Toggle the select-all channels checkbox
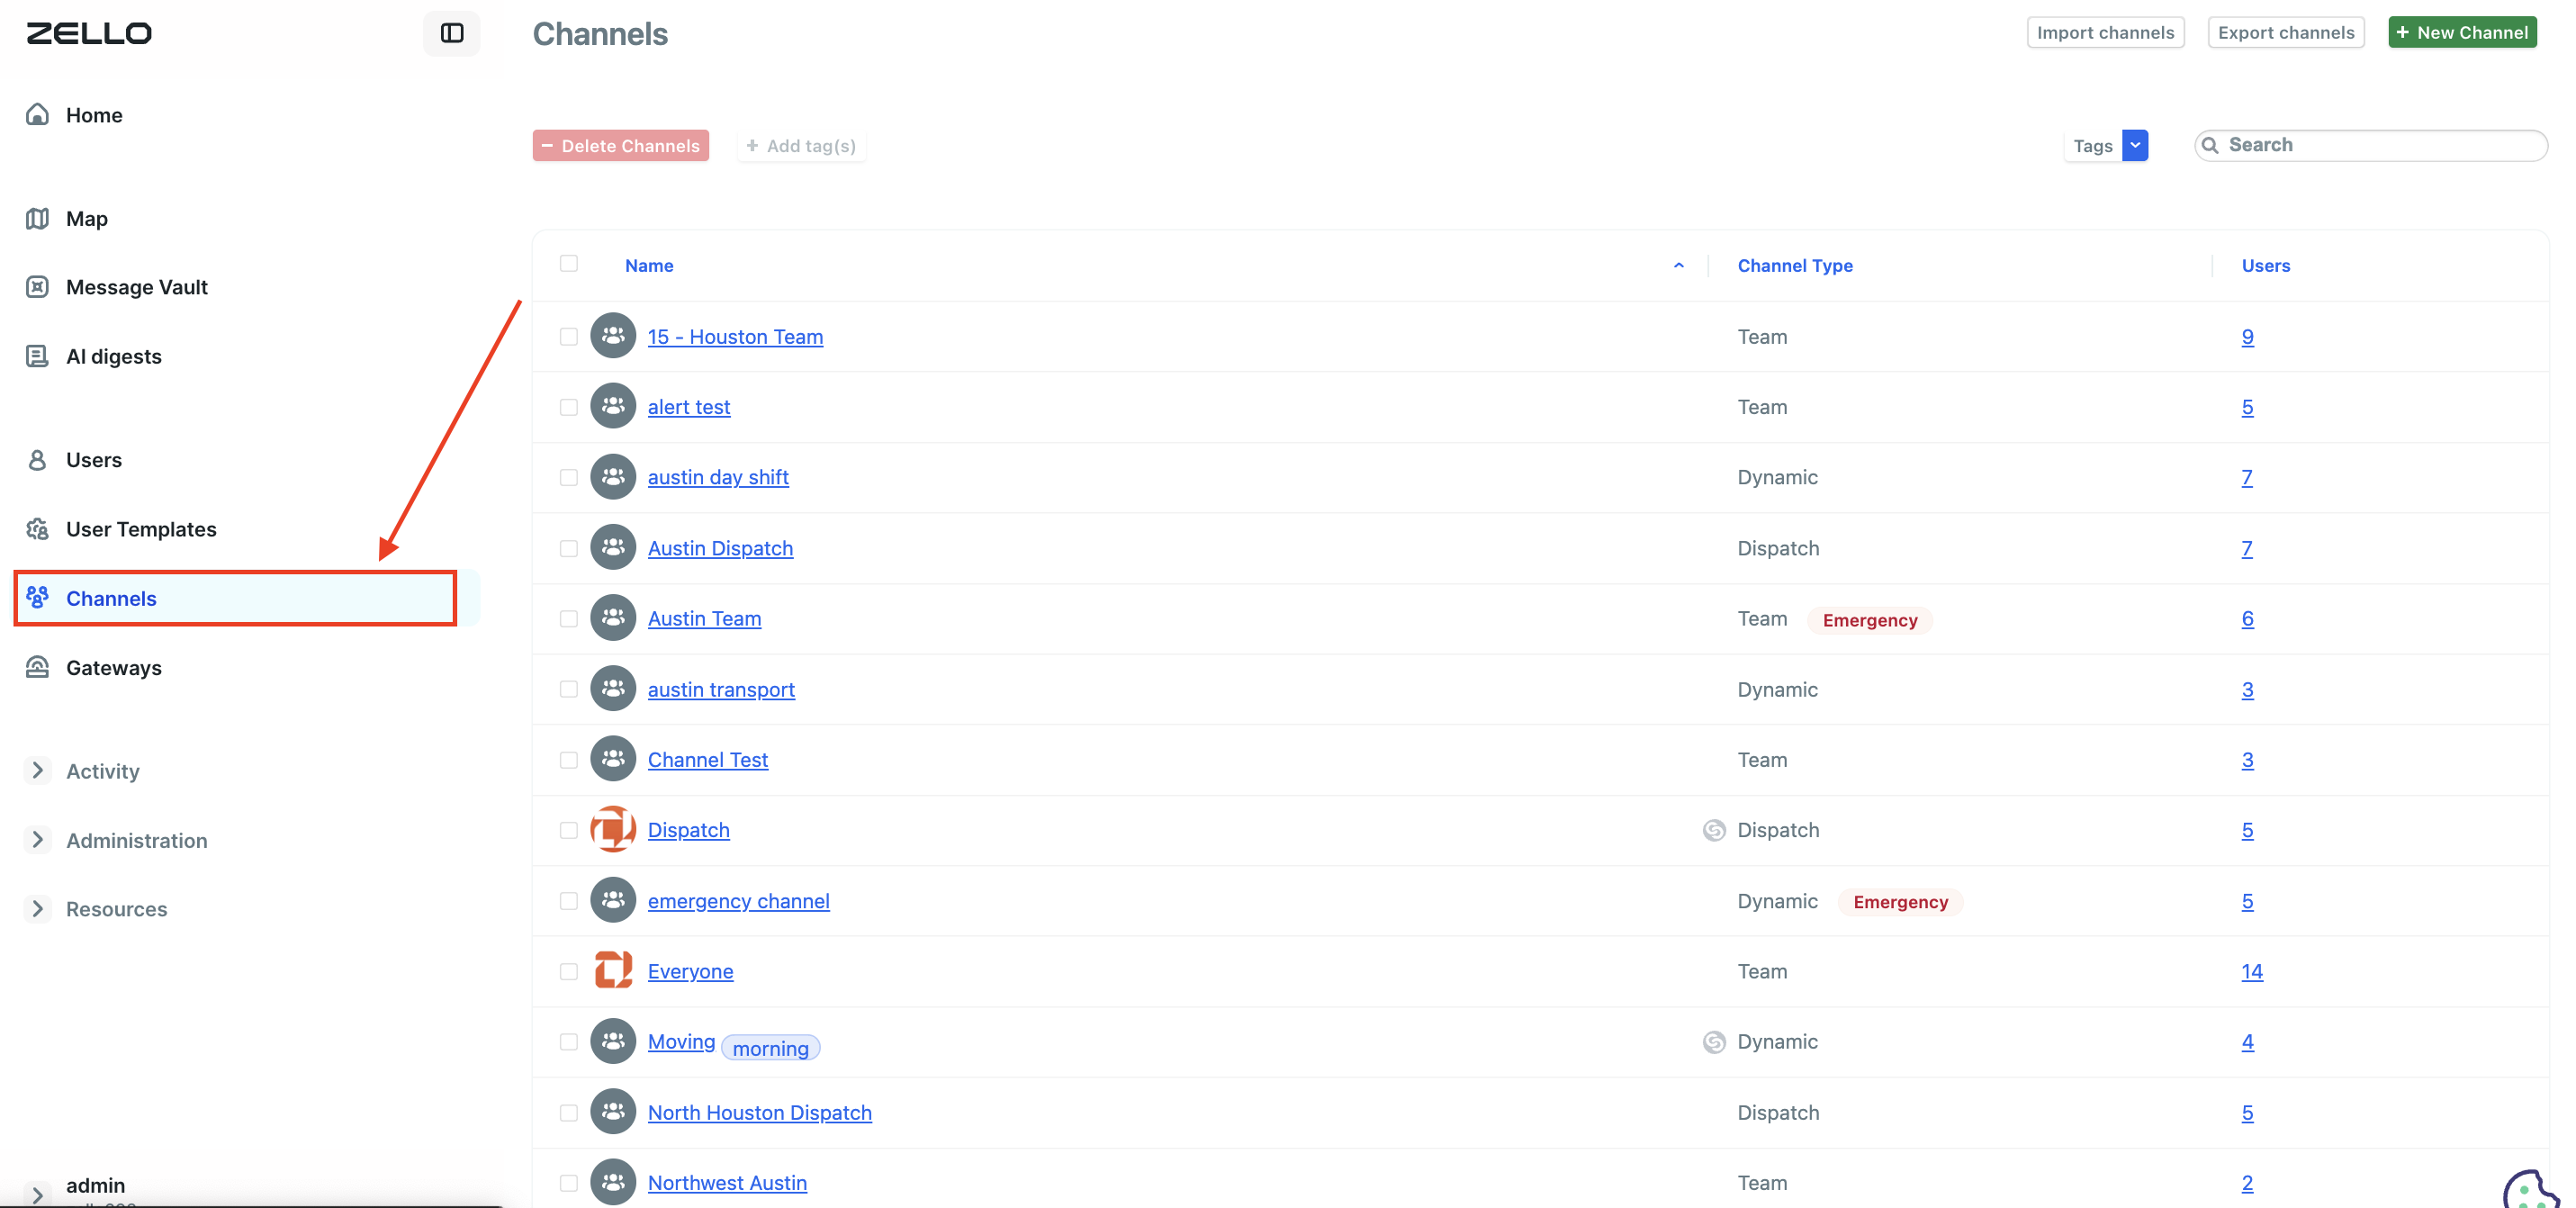Viewport: 2576px width, 1208px height. pos(569,263)
